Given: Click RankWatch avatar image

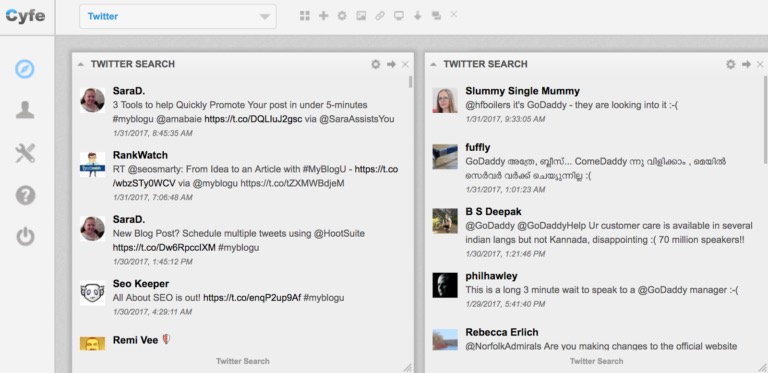Looking at the screenshot, I should click(93, 164).
